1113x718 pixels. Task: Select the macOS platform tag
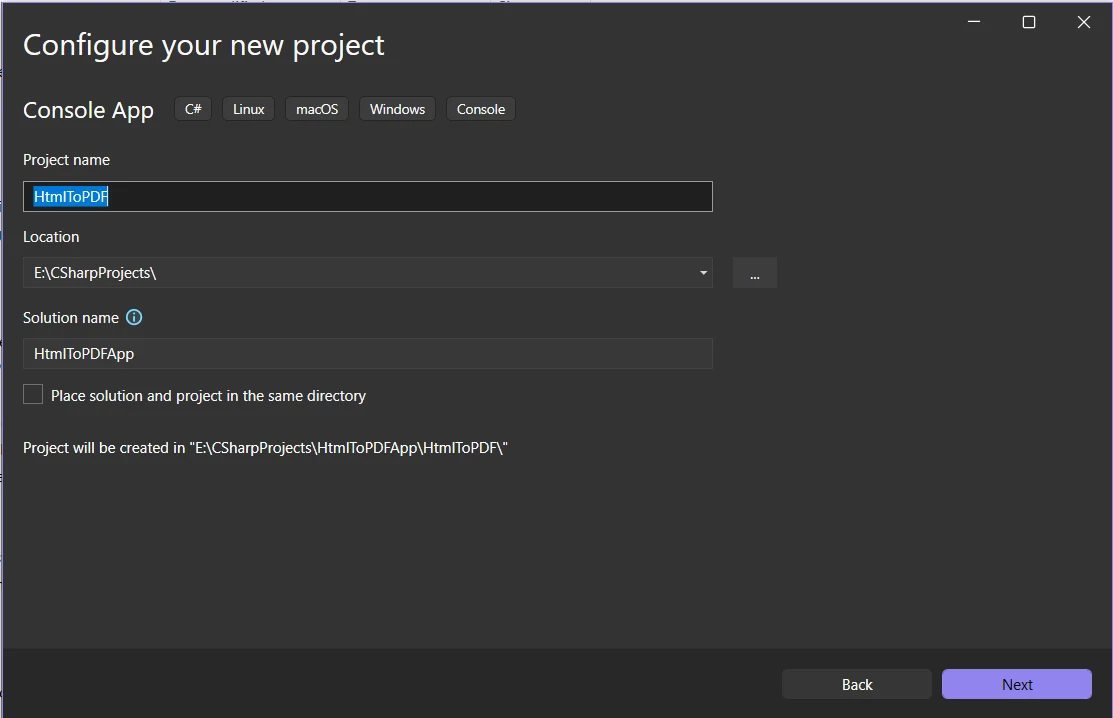click(317, 109)
